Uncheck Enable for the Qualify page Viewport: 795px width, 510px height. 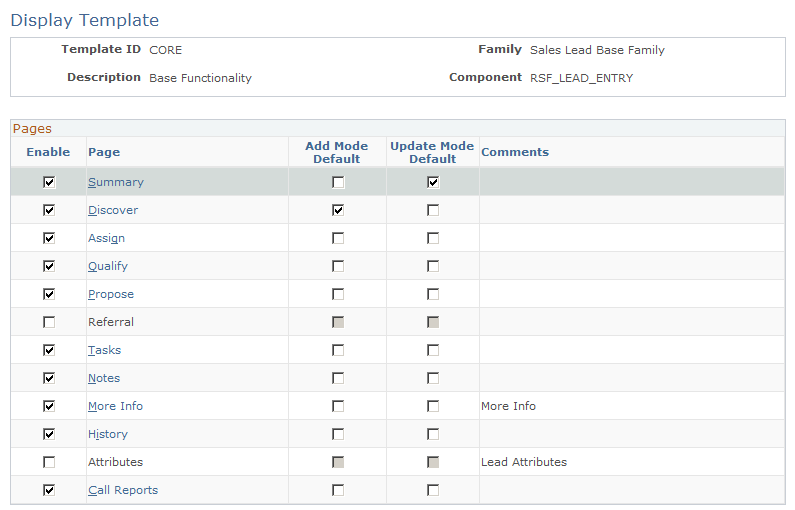(49, 266)
